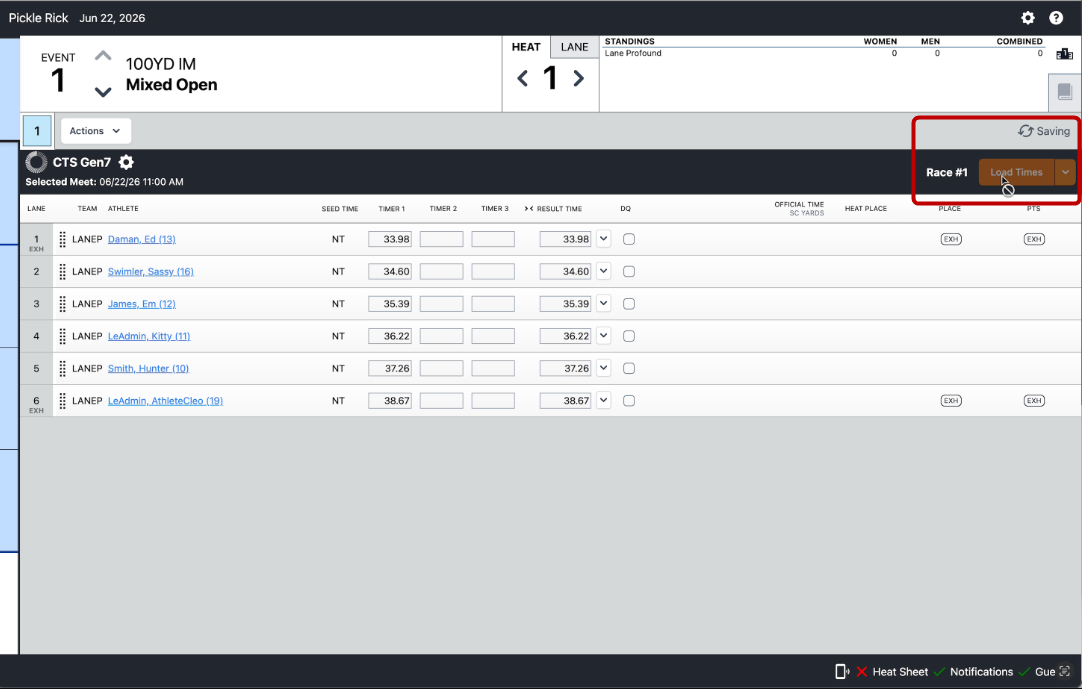Open settings gear in top bar
Image resolution: width=1082 pixels, height=689 pixels.
(1027, 18)
